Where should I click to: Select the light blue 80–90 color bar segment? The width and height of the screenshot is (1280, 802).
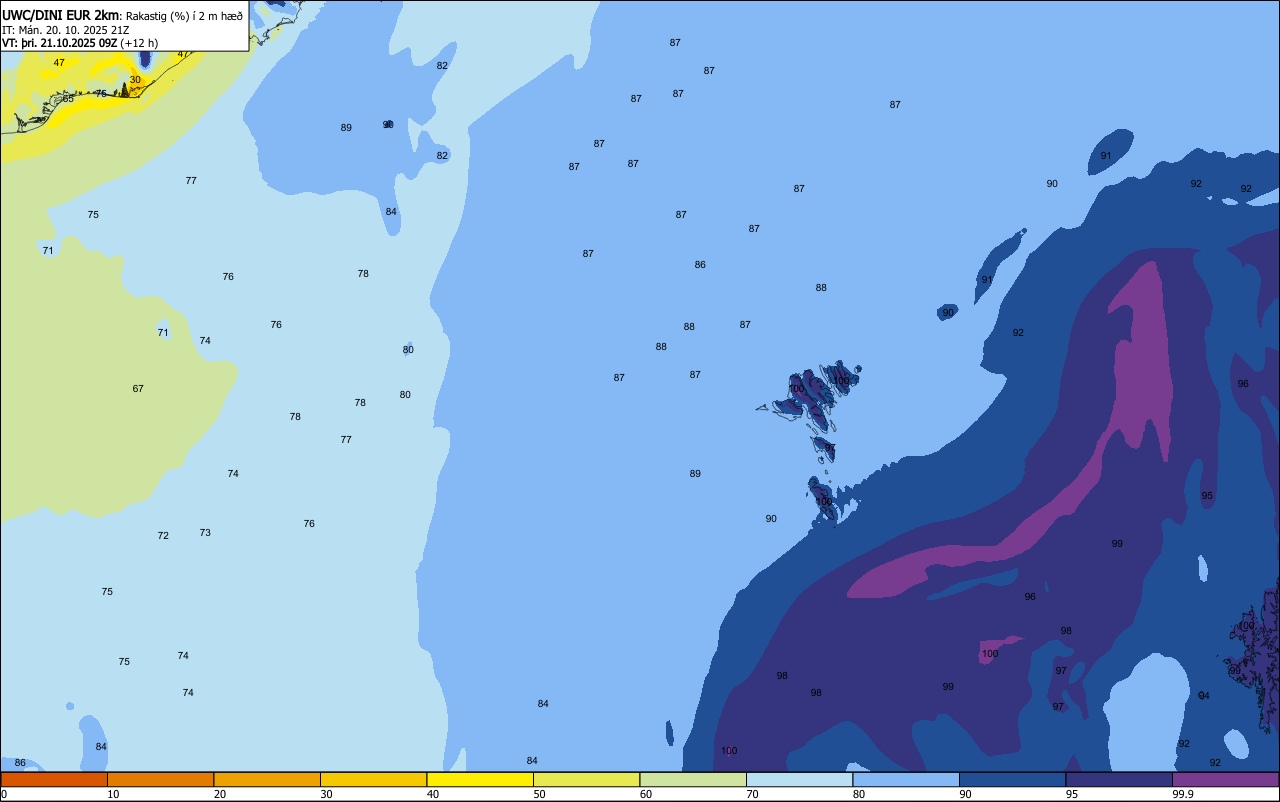(906, 779)
